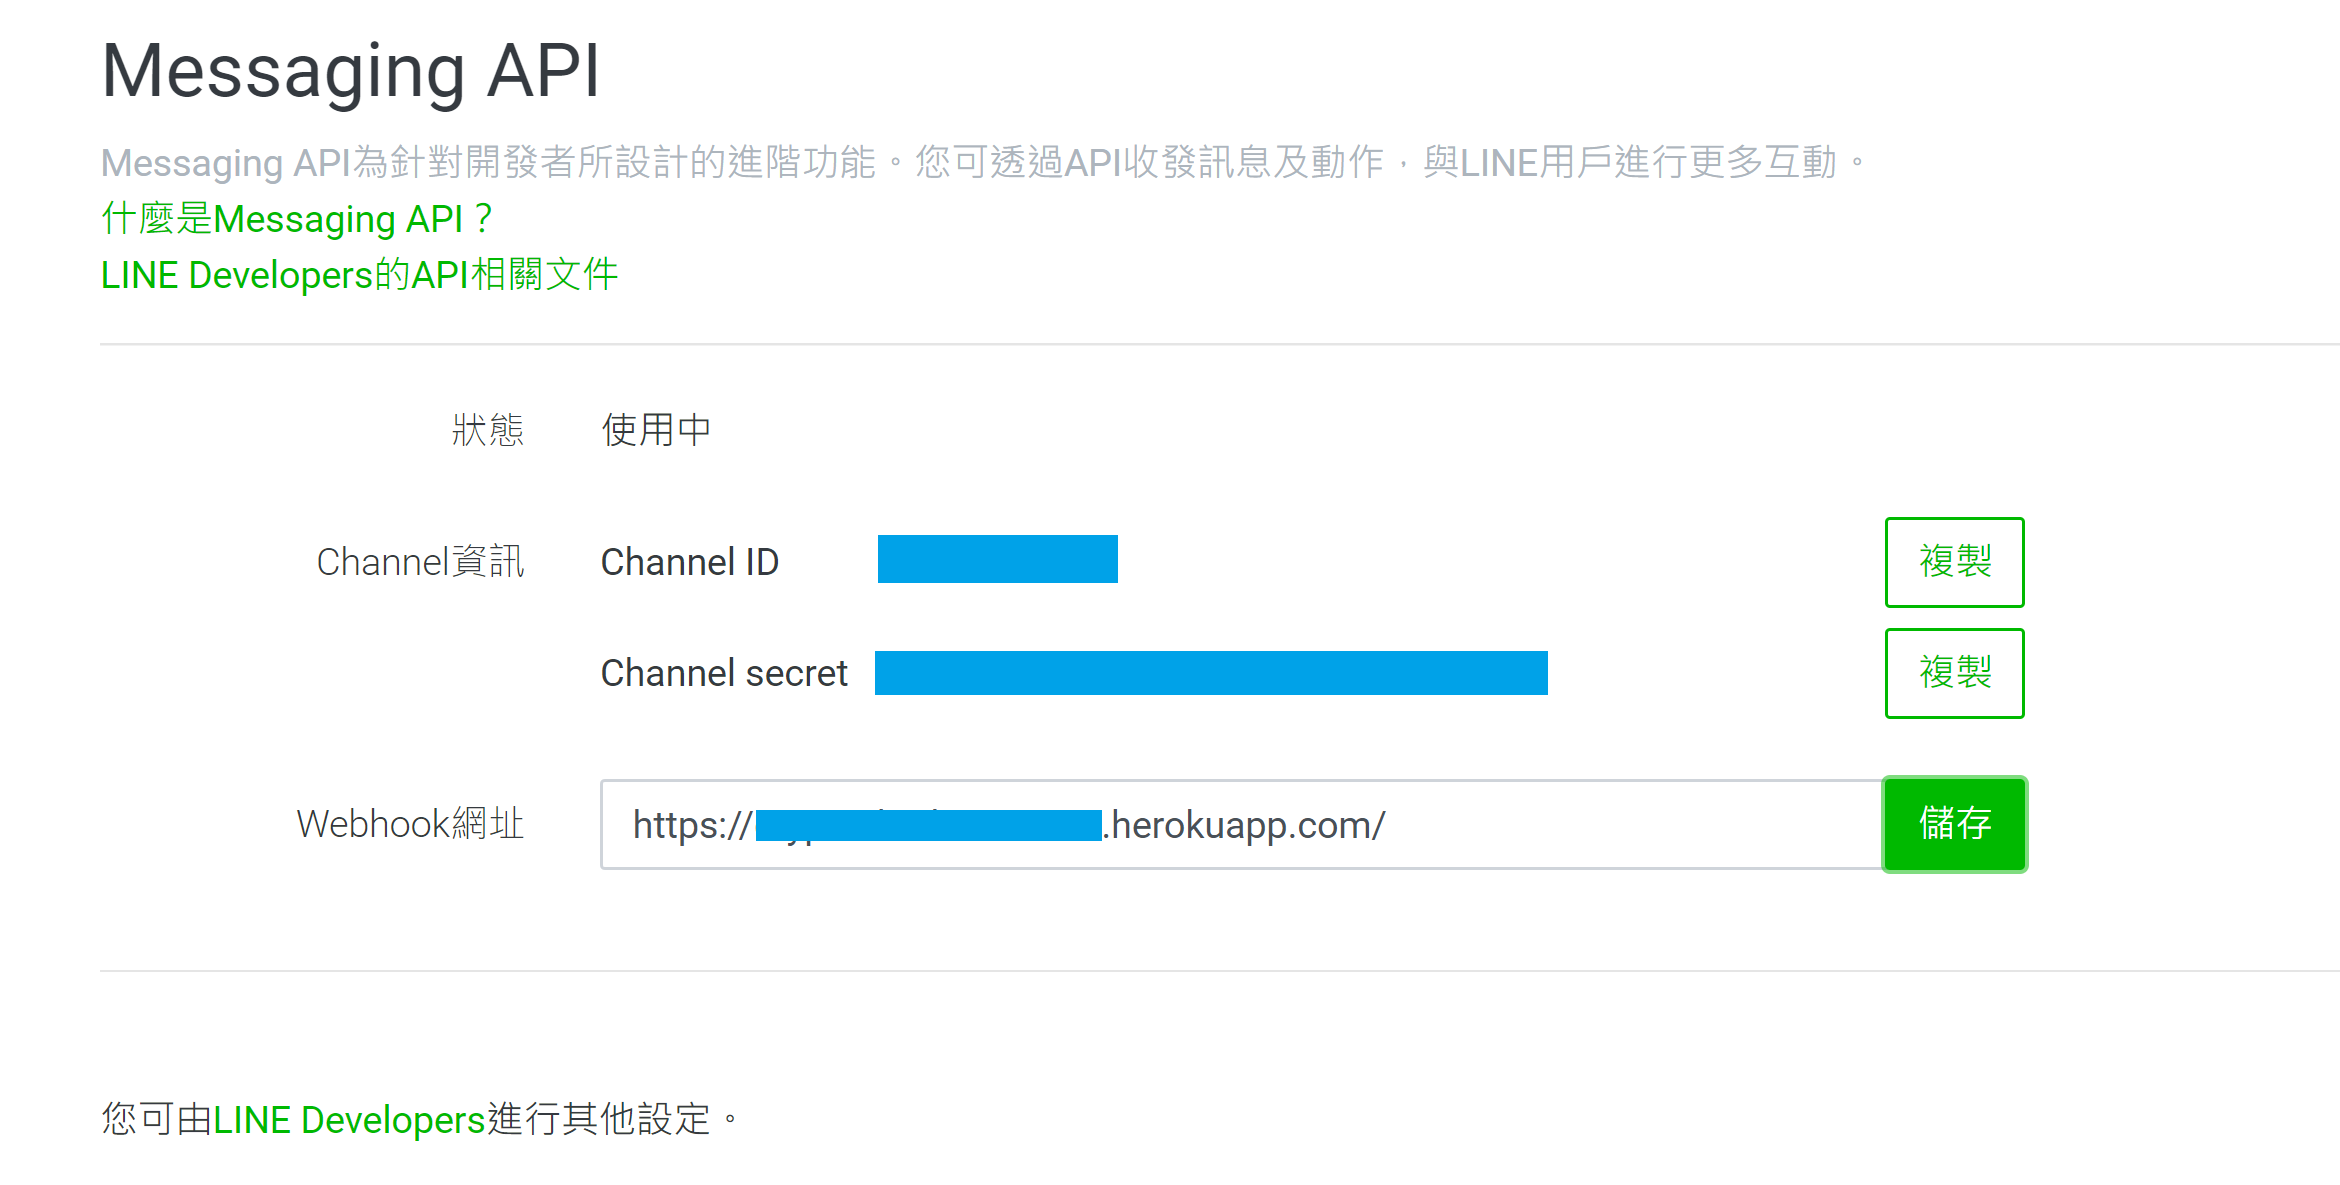The height and width of the screenshot is (1185, 2340).
Task: Select the 狀態 label
Action: [488, 430]
